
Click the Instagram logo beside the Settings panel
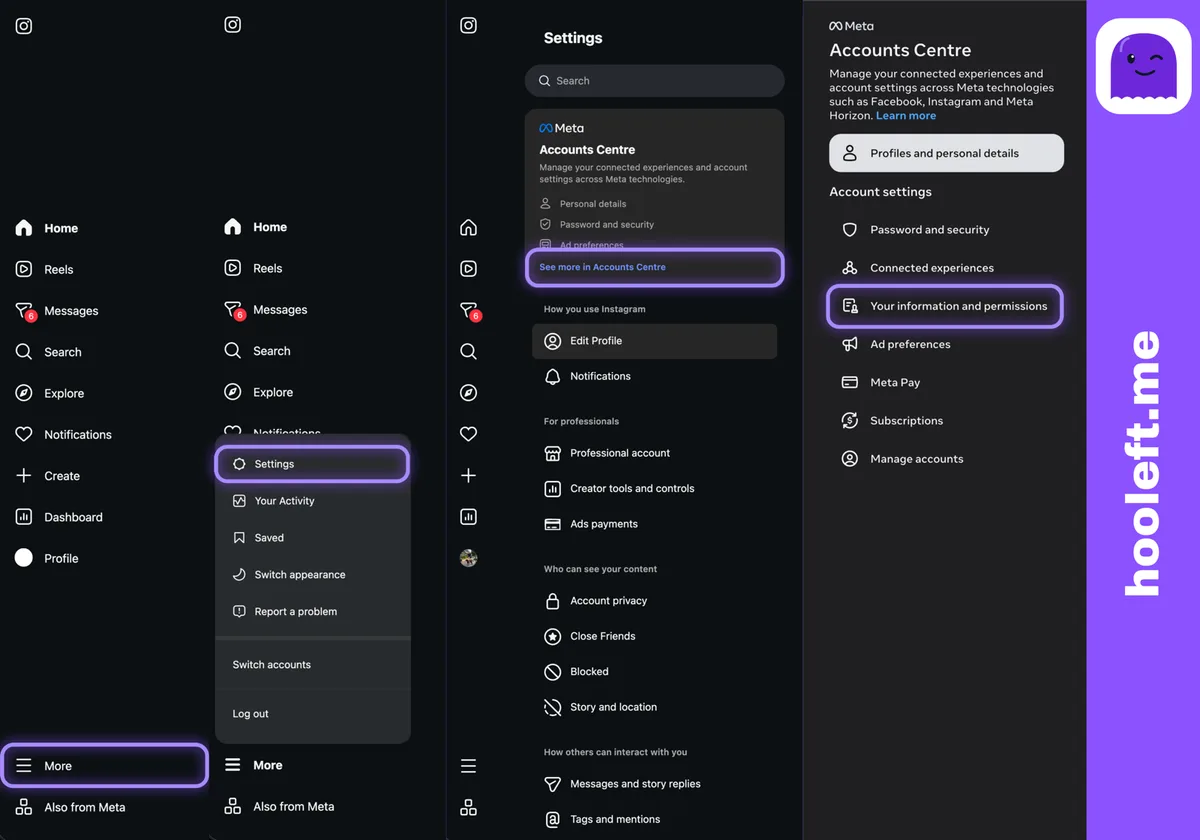pos(468,26)
